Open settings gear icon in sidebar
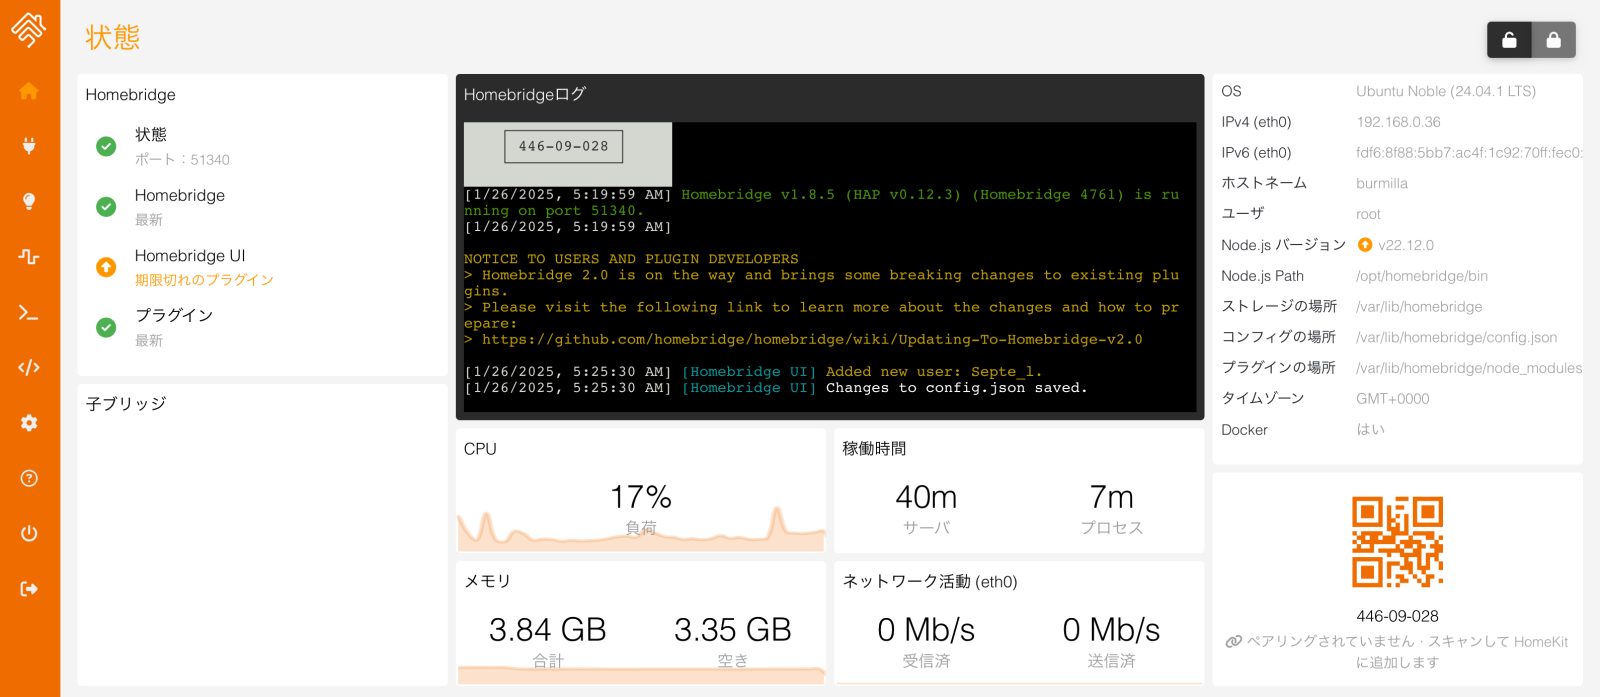This screenshot has width=1600, height=697. [x=29, y=423]
